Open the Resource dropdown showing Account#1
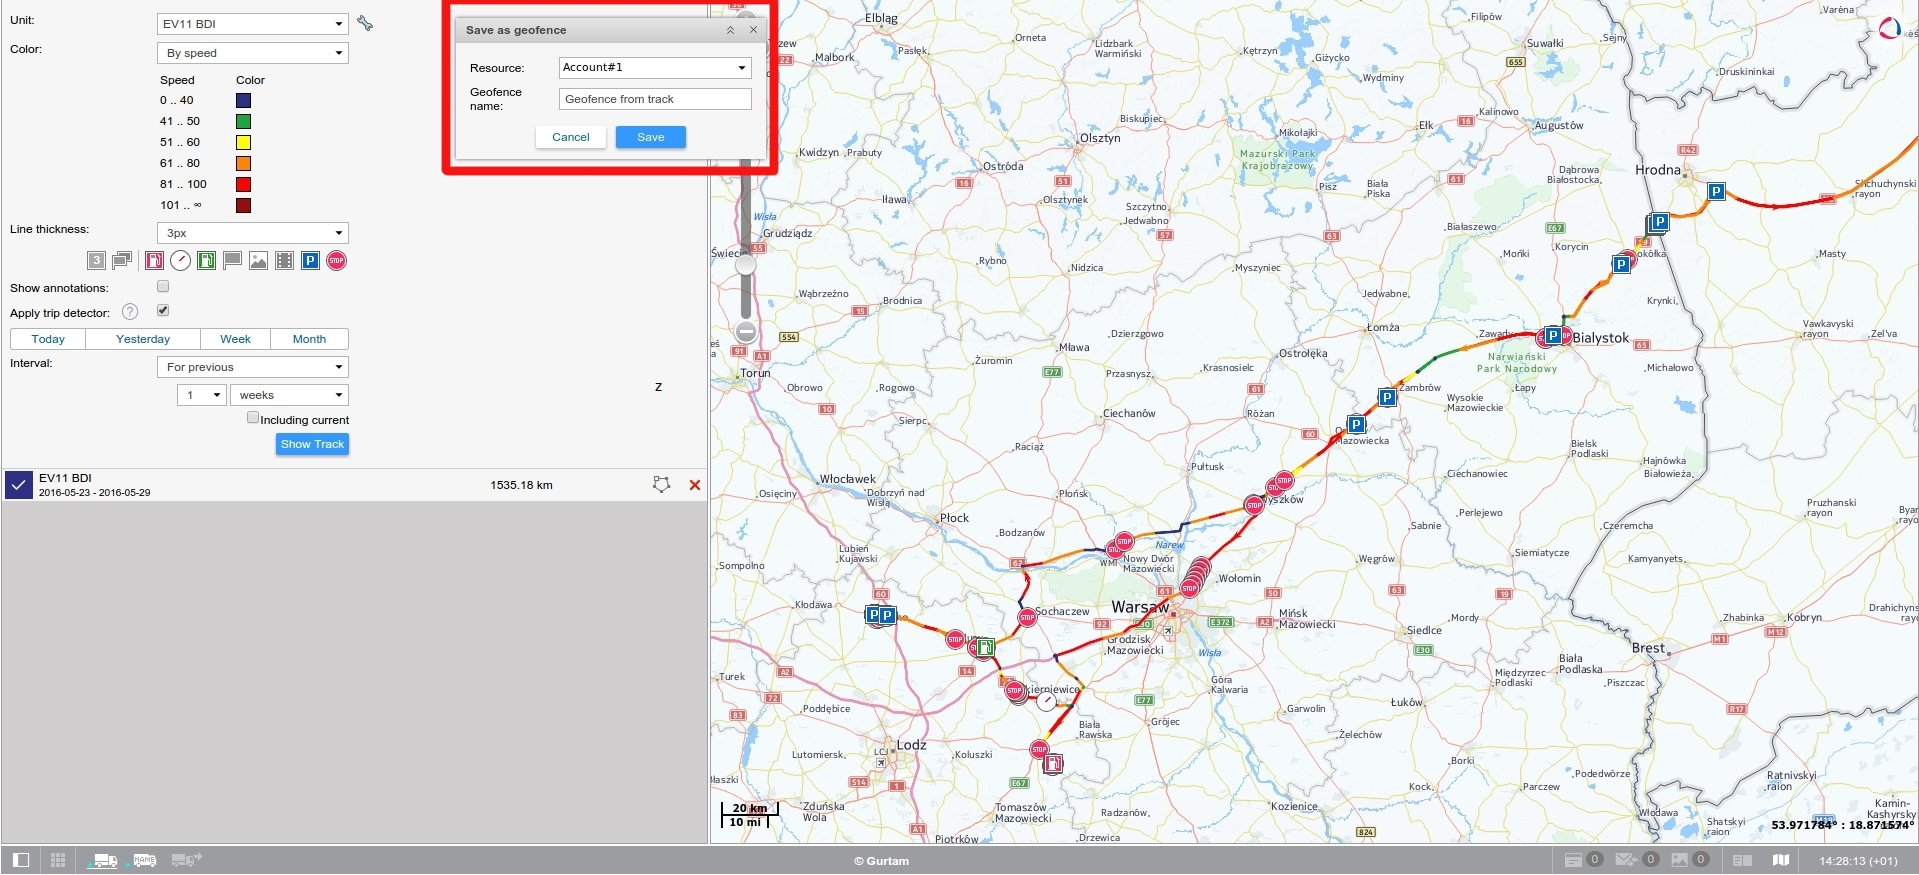1919x875 pixels. pyautogui.click(x=654, y=68)
